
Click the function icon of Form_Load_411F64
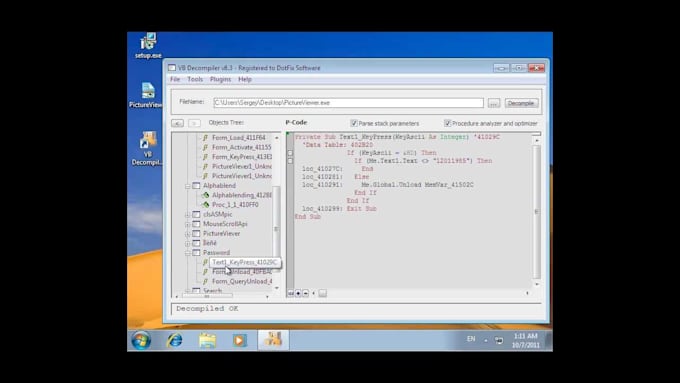tap(206, 137)
